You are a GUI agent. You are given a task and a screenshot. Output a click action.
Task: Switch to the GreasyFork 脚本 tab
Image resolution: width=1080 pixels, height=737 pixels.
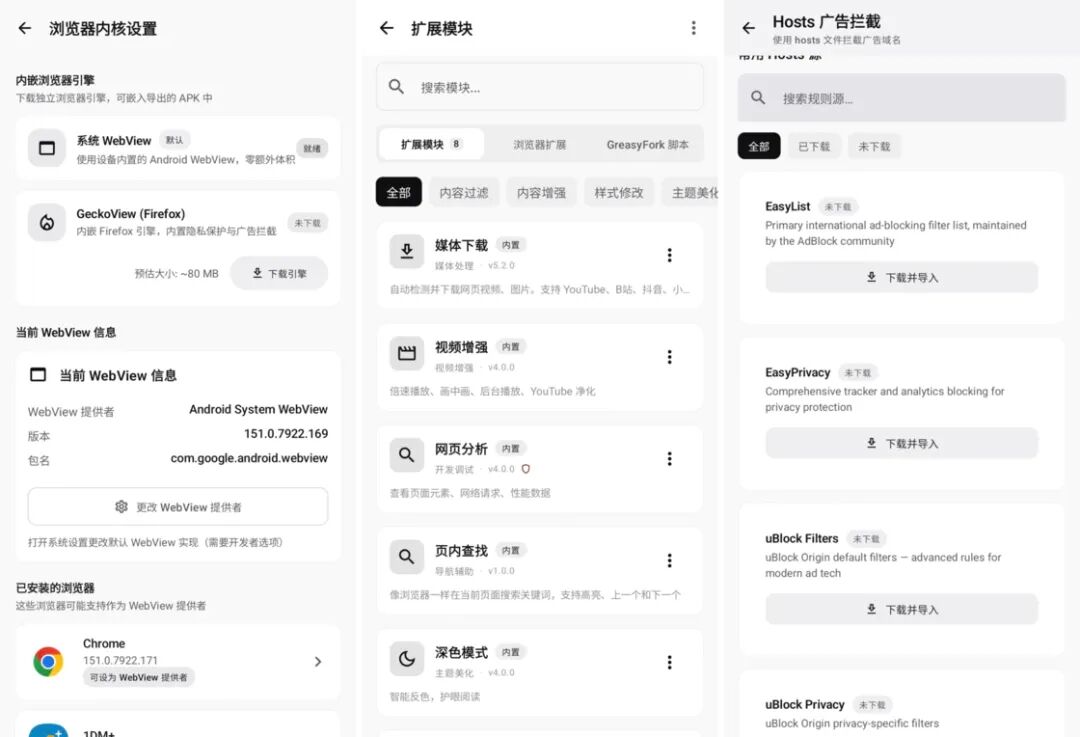click(647, 145)
